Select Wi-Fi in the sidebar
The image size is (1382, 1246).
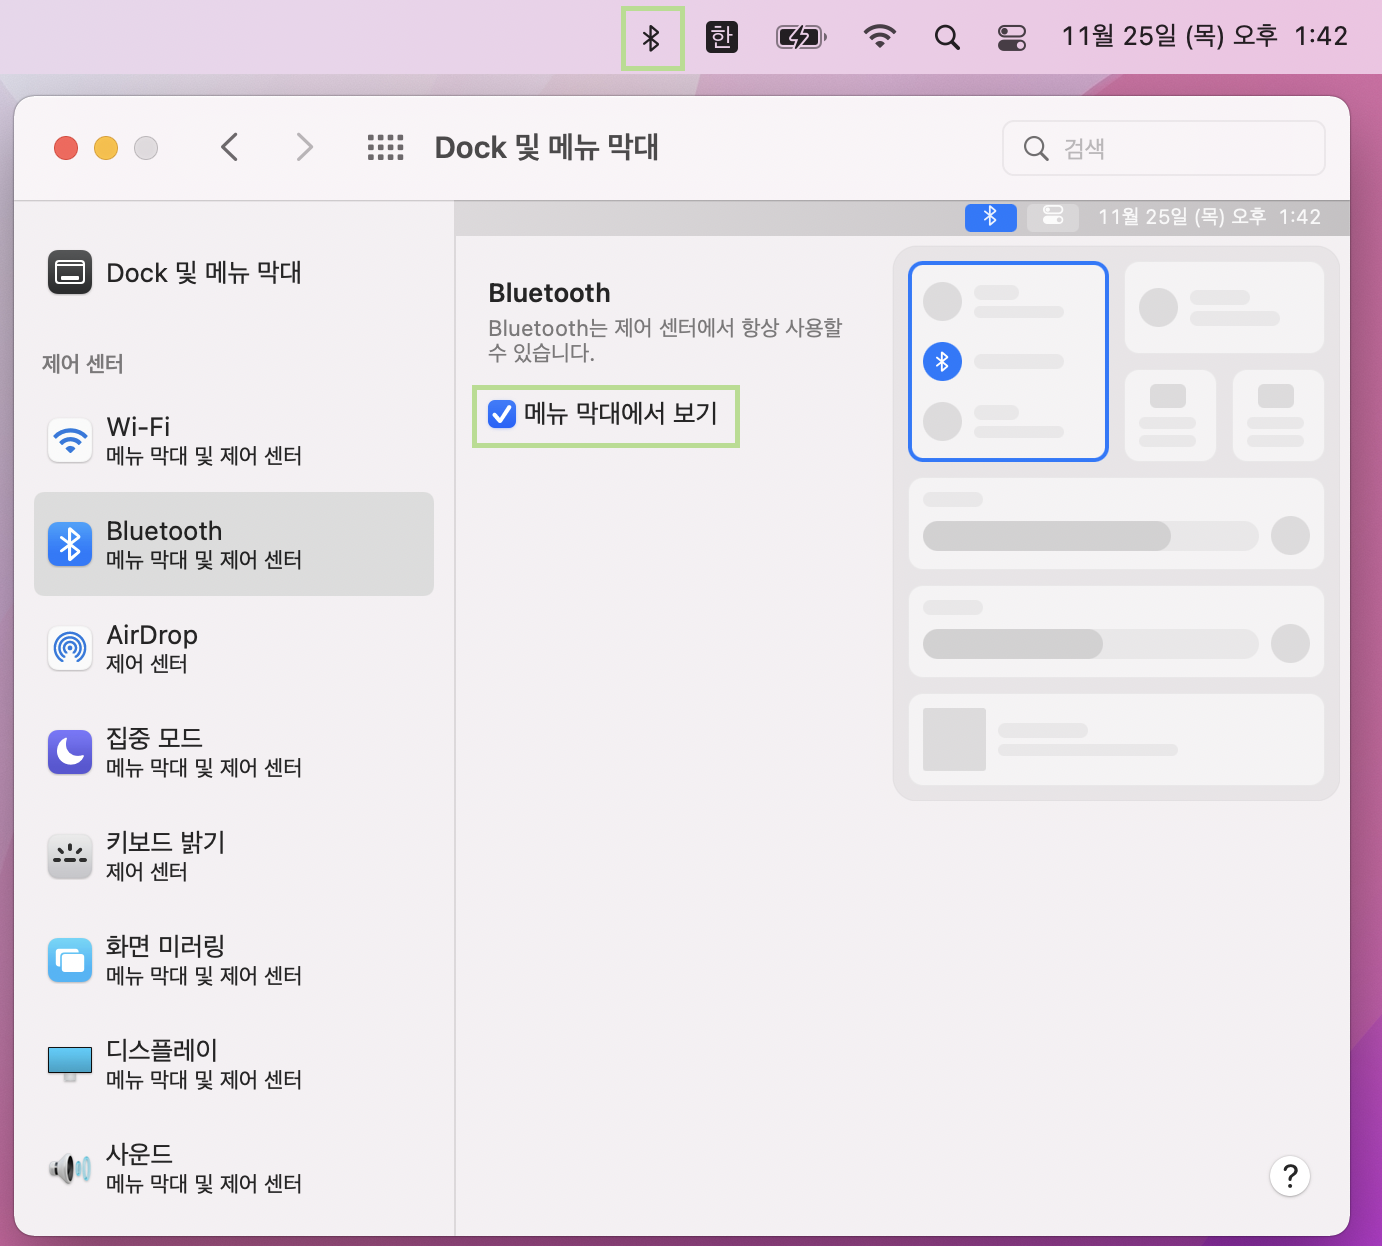(x=234, y=440)
